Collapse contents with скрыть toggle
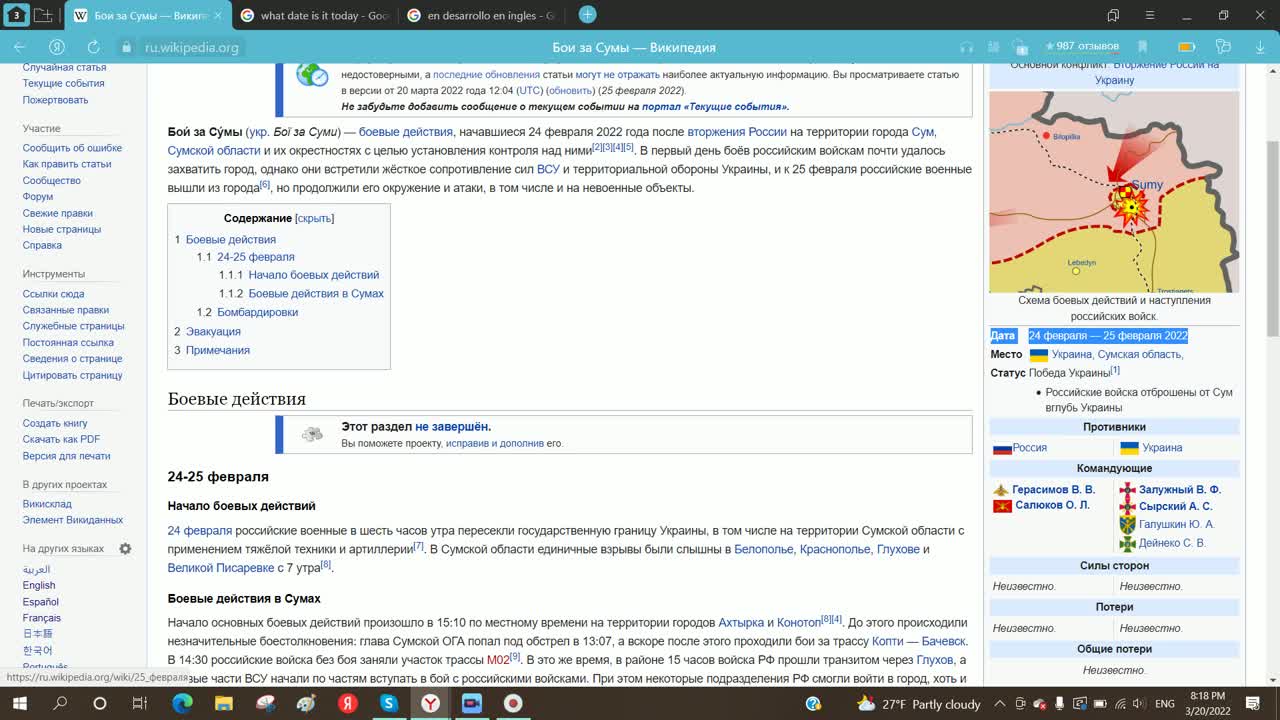 [x=314, y=218]
